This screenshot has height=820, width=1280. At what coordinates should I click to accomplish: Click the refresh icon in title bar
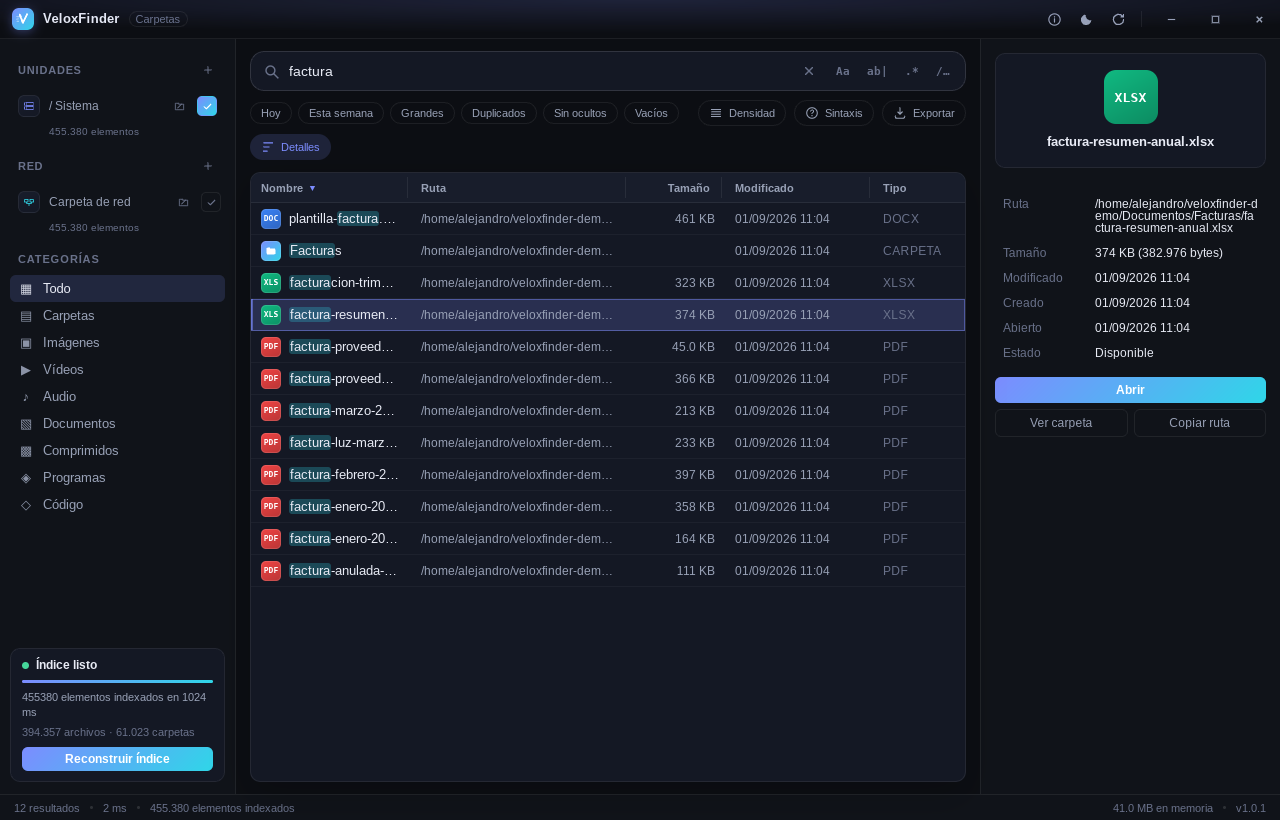coord(1118,19)
